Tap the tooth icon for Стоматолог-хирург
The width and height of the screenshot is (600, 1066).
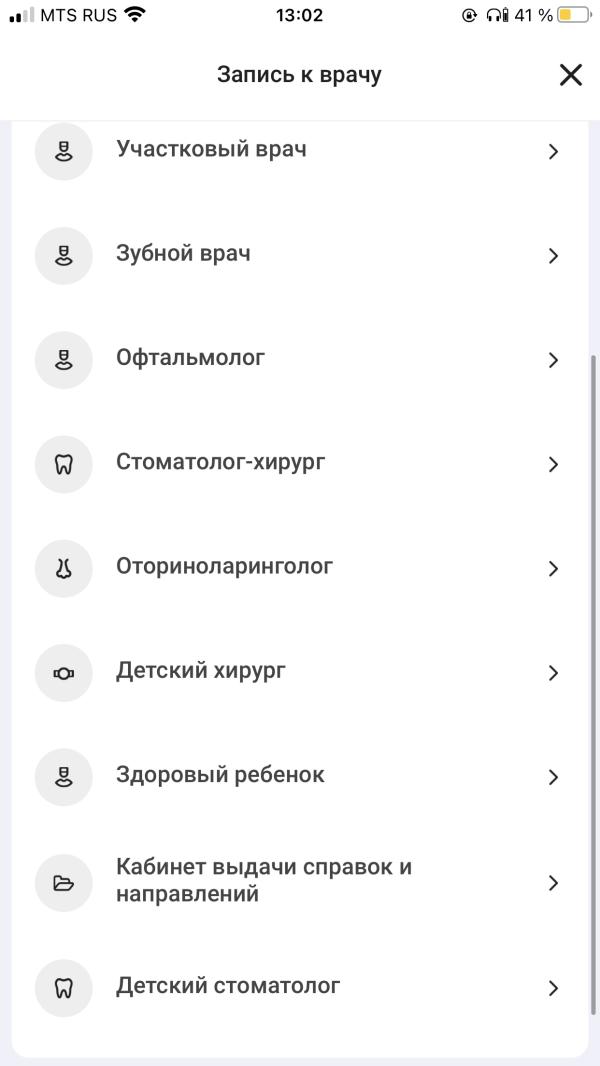63,464
